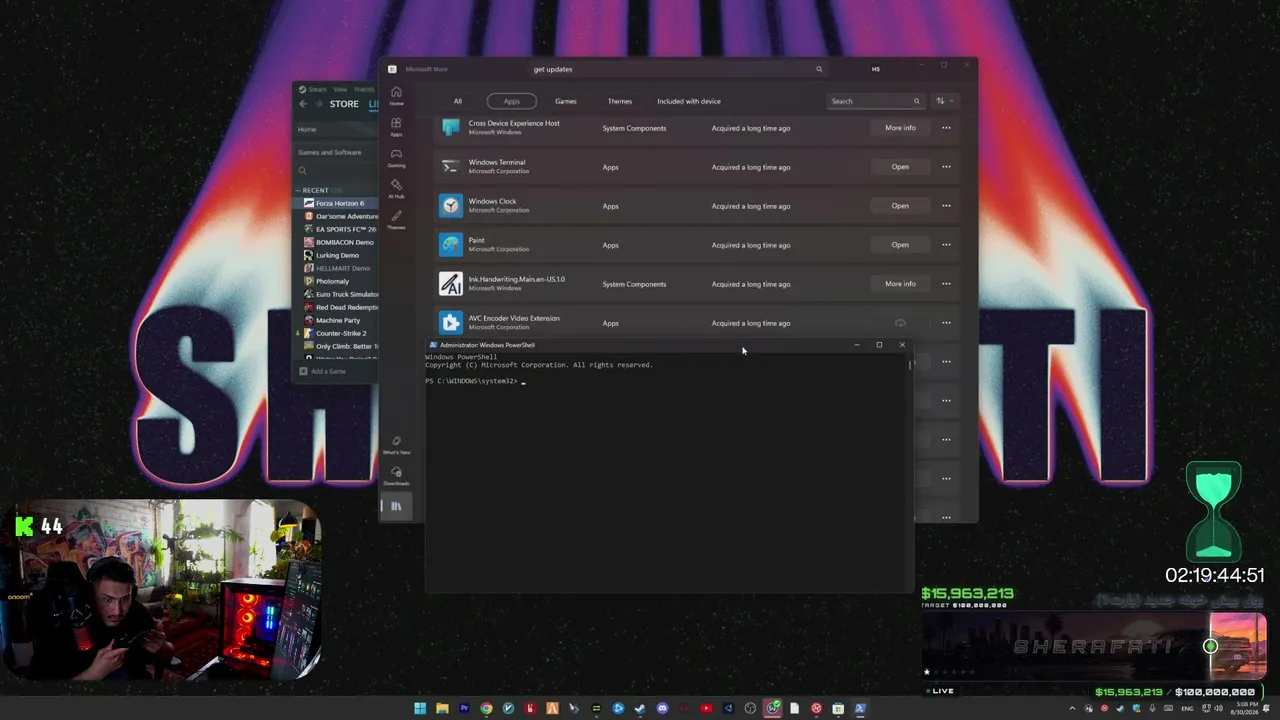Open Premiere Pro from taskbar

464,709
